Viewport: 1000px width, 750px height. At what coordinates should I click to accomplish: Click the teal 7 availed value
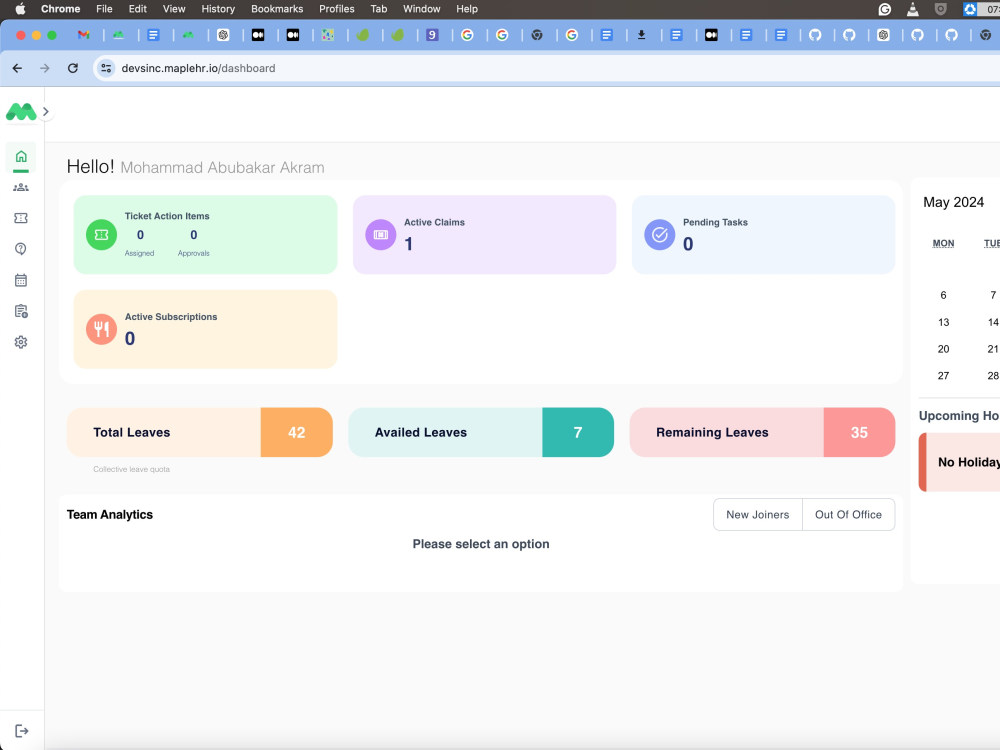pyautogui.click(x=578, y=432)
